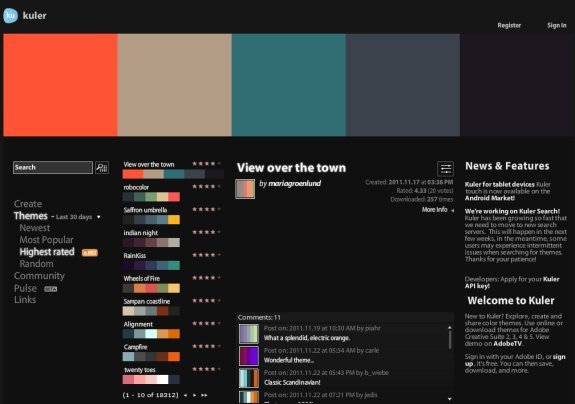Screen dimensions: 575x404
Task: Click the robocolor palette strip
Action: point(151,197)
